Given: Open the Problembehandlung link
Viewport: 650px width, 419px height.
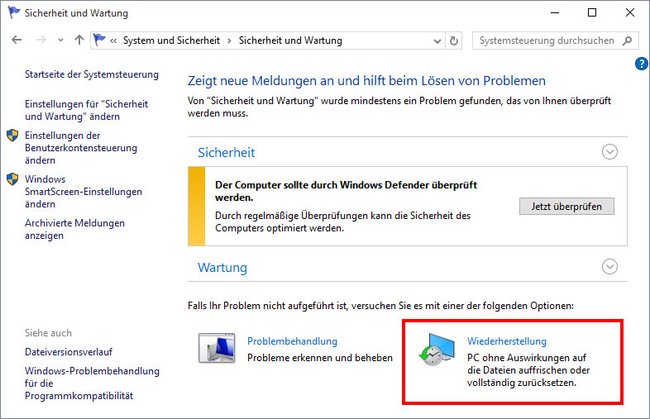Looking at the screenshot, I should [x=292, y=341].
